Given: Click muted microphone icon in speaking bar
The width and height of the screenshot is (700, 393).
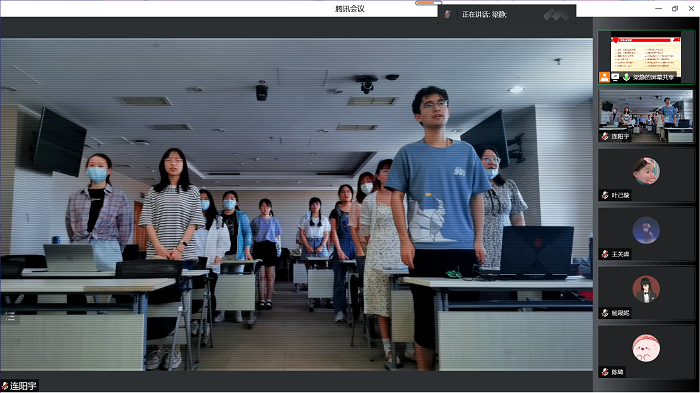Looking at the screenshot, I should click(447, 15).
